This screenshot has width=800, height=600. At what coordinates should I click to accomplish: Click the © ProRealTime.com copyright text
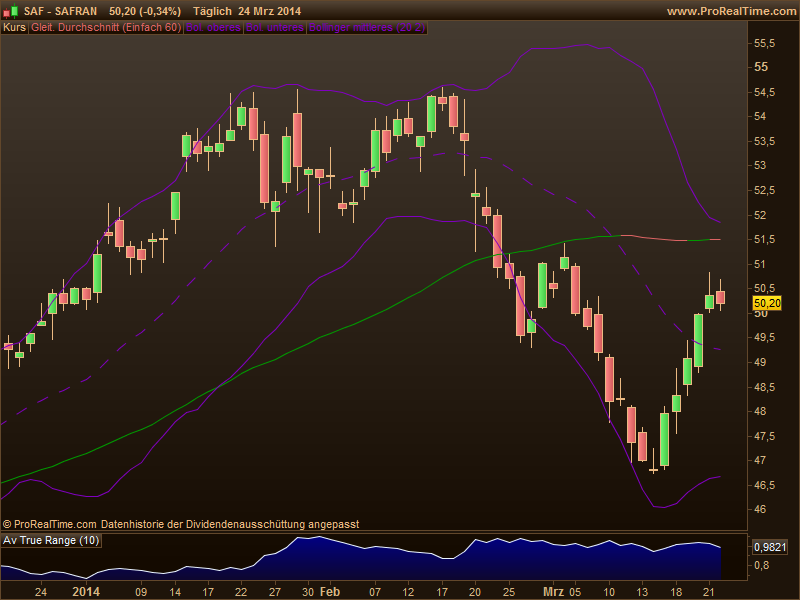pyautogui.click(x=49, y=524)
